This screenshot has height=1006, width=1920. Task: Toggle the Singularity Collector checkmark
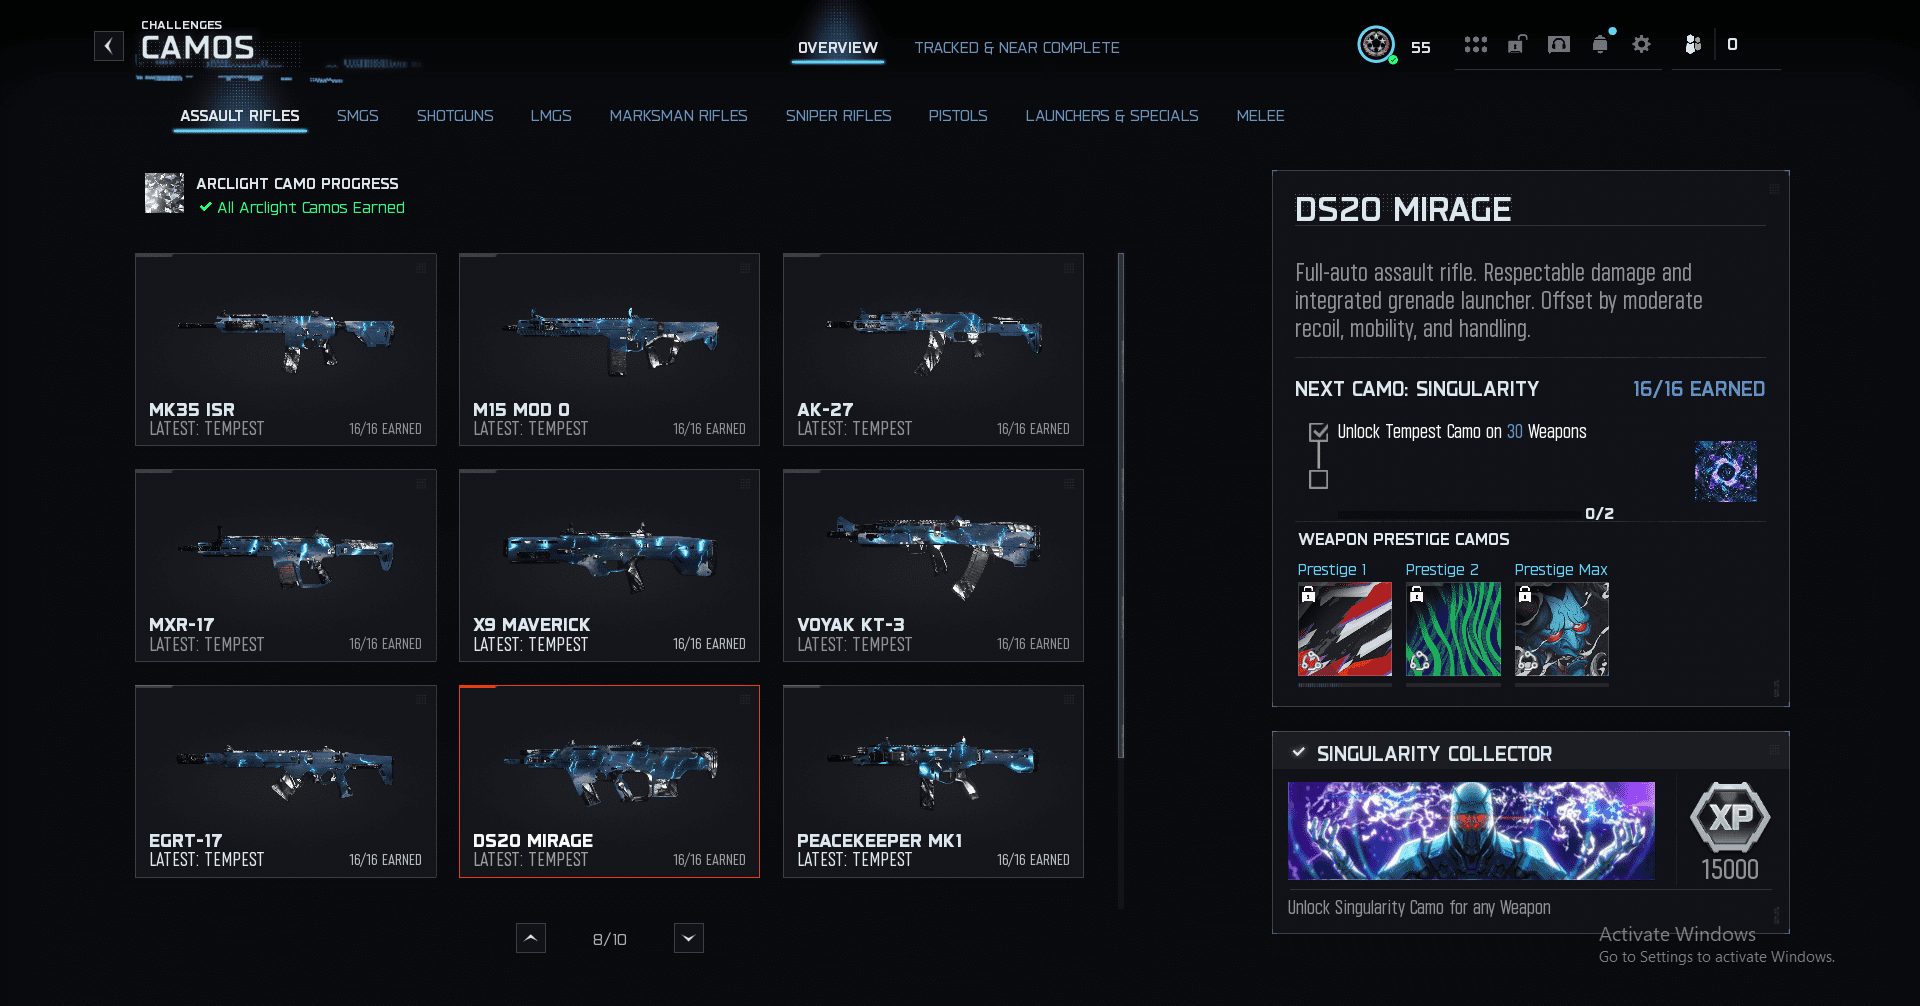pyautogui.click(x=1298, y=753)
